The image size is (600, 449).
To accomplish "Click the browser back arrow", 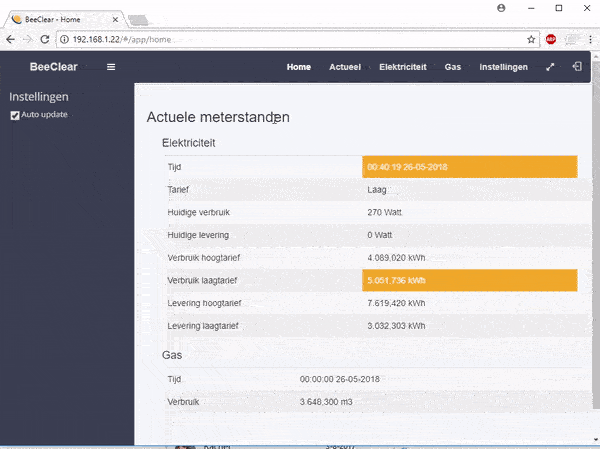I will (11, 39).
